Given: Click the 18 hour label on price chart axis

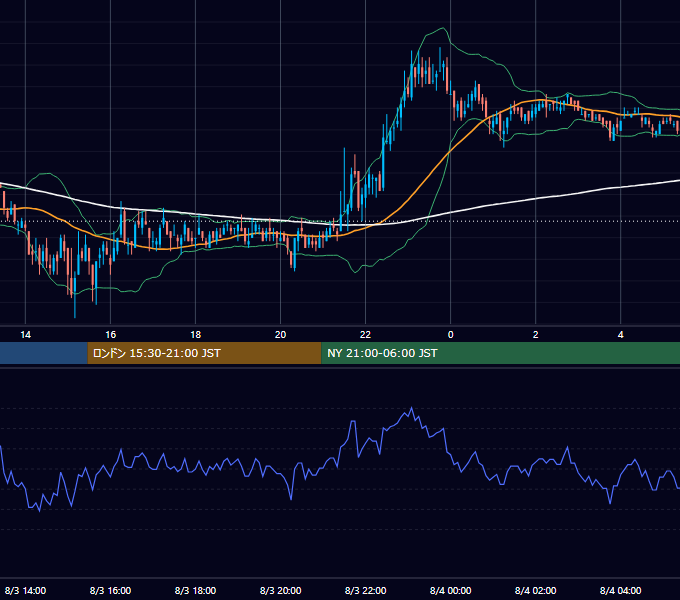Looking at the screenshot, I should pyautogui.click(x=196, y=335).
